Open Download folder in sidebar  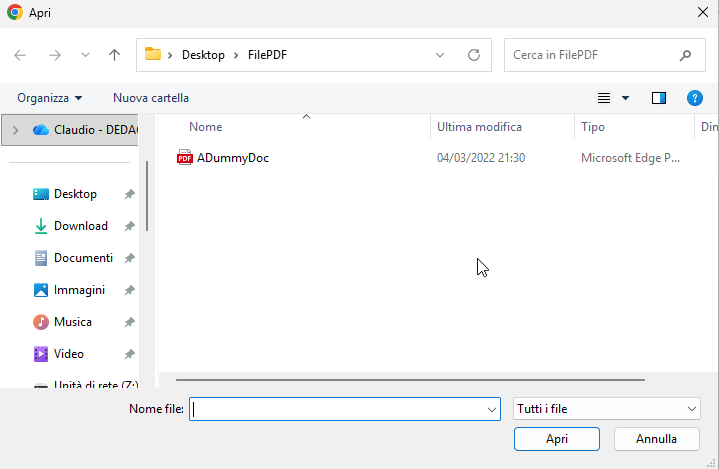[80, 226]
